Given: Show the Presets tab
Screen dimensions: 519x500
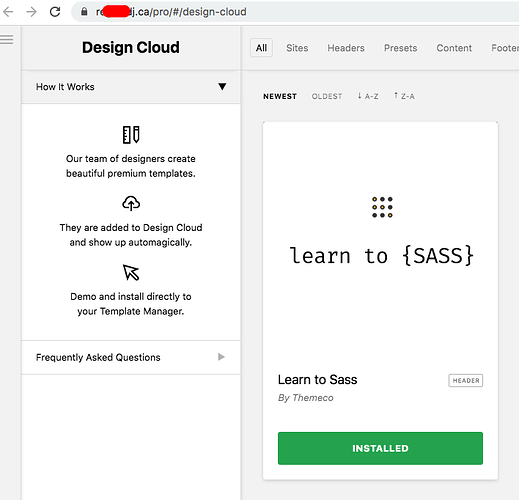Looking at the screenshot, I should [x=400, y=48].
